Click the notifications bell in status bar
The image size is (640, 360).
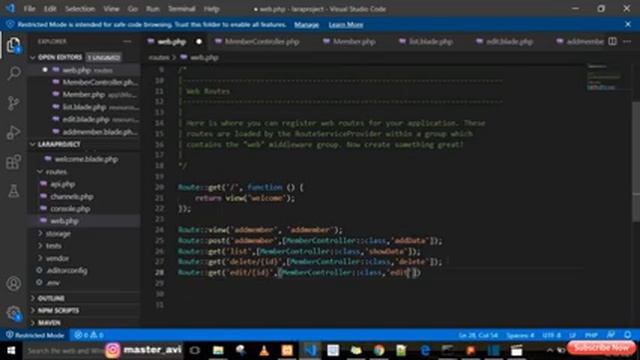(628, 335)
